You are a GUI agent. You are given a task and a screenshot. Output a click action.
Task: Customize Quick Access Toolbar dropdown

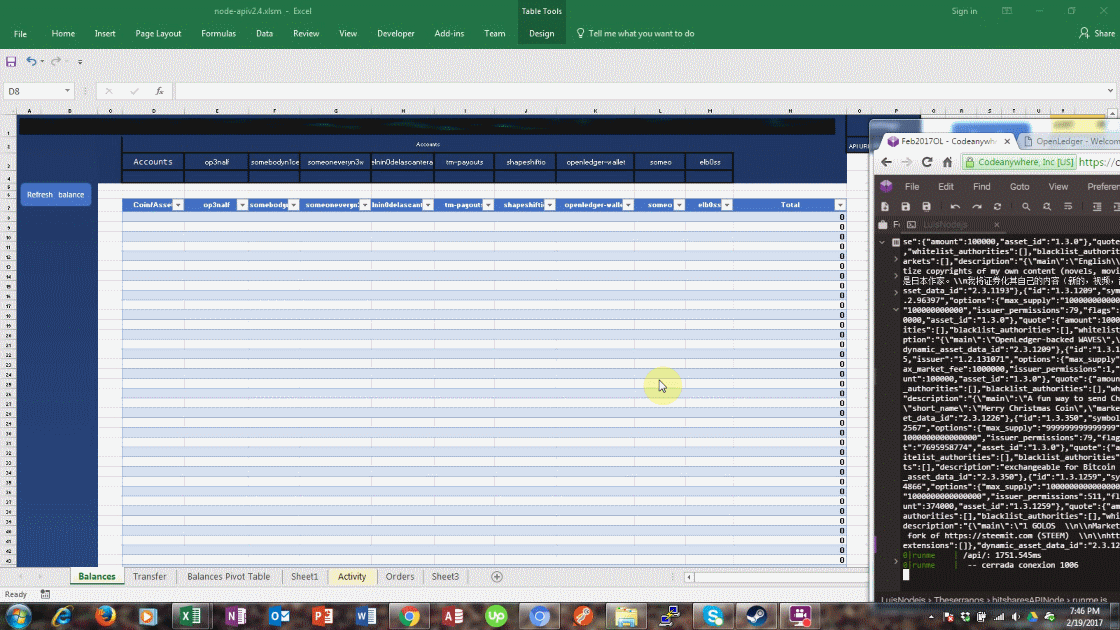(80, 62)
